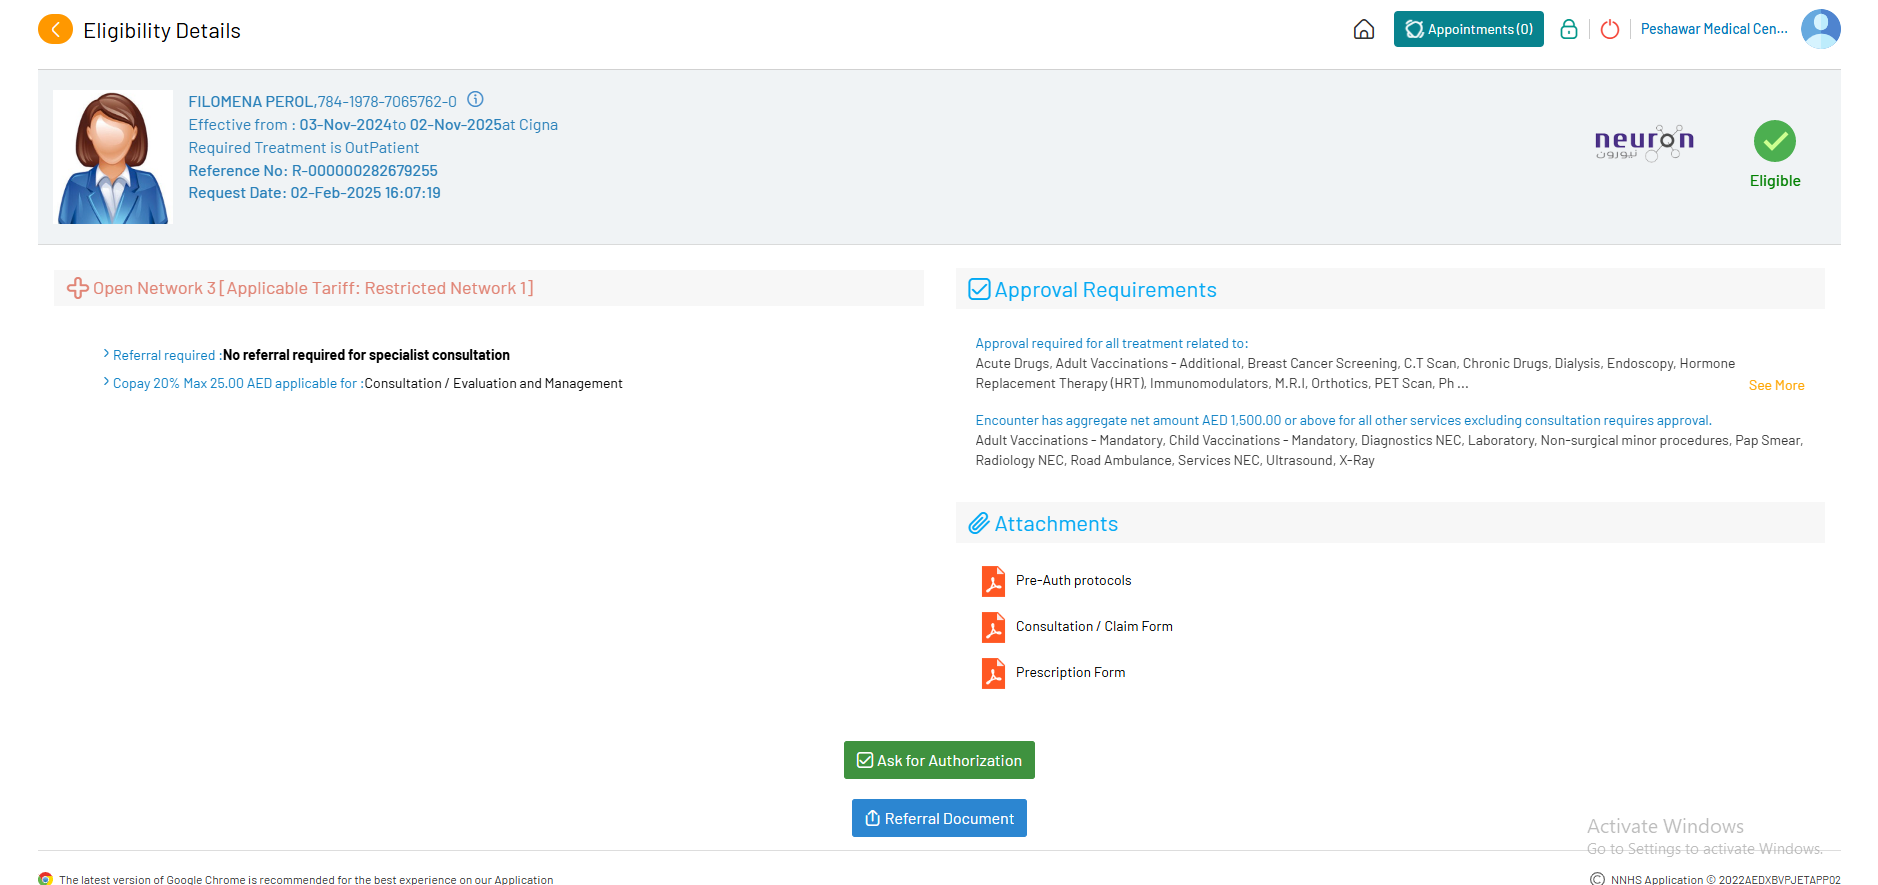
Task: Open the Appointments (0) button
Action: (x=1469, y=29)
